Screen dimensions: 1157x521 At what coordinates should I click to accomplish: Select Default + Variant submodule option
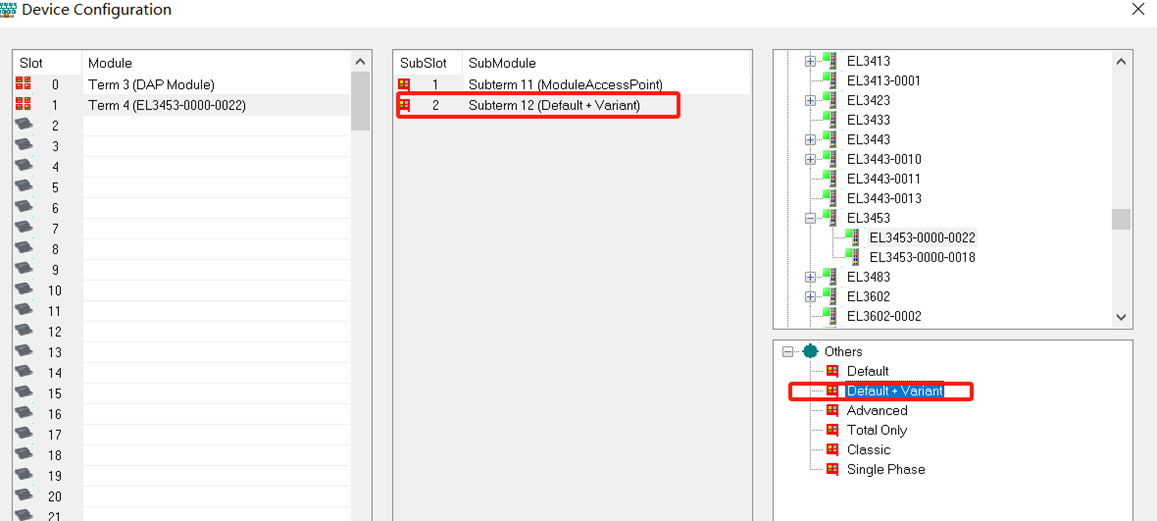click(x=895, y=390)
